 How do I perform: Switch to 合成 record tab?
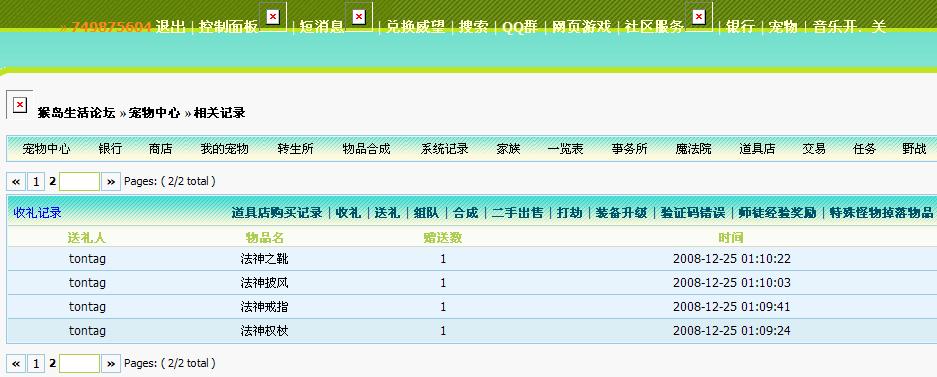466,213
